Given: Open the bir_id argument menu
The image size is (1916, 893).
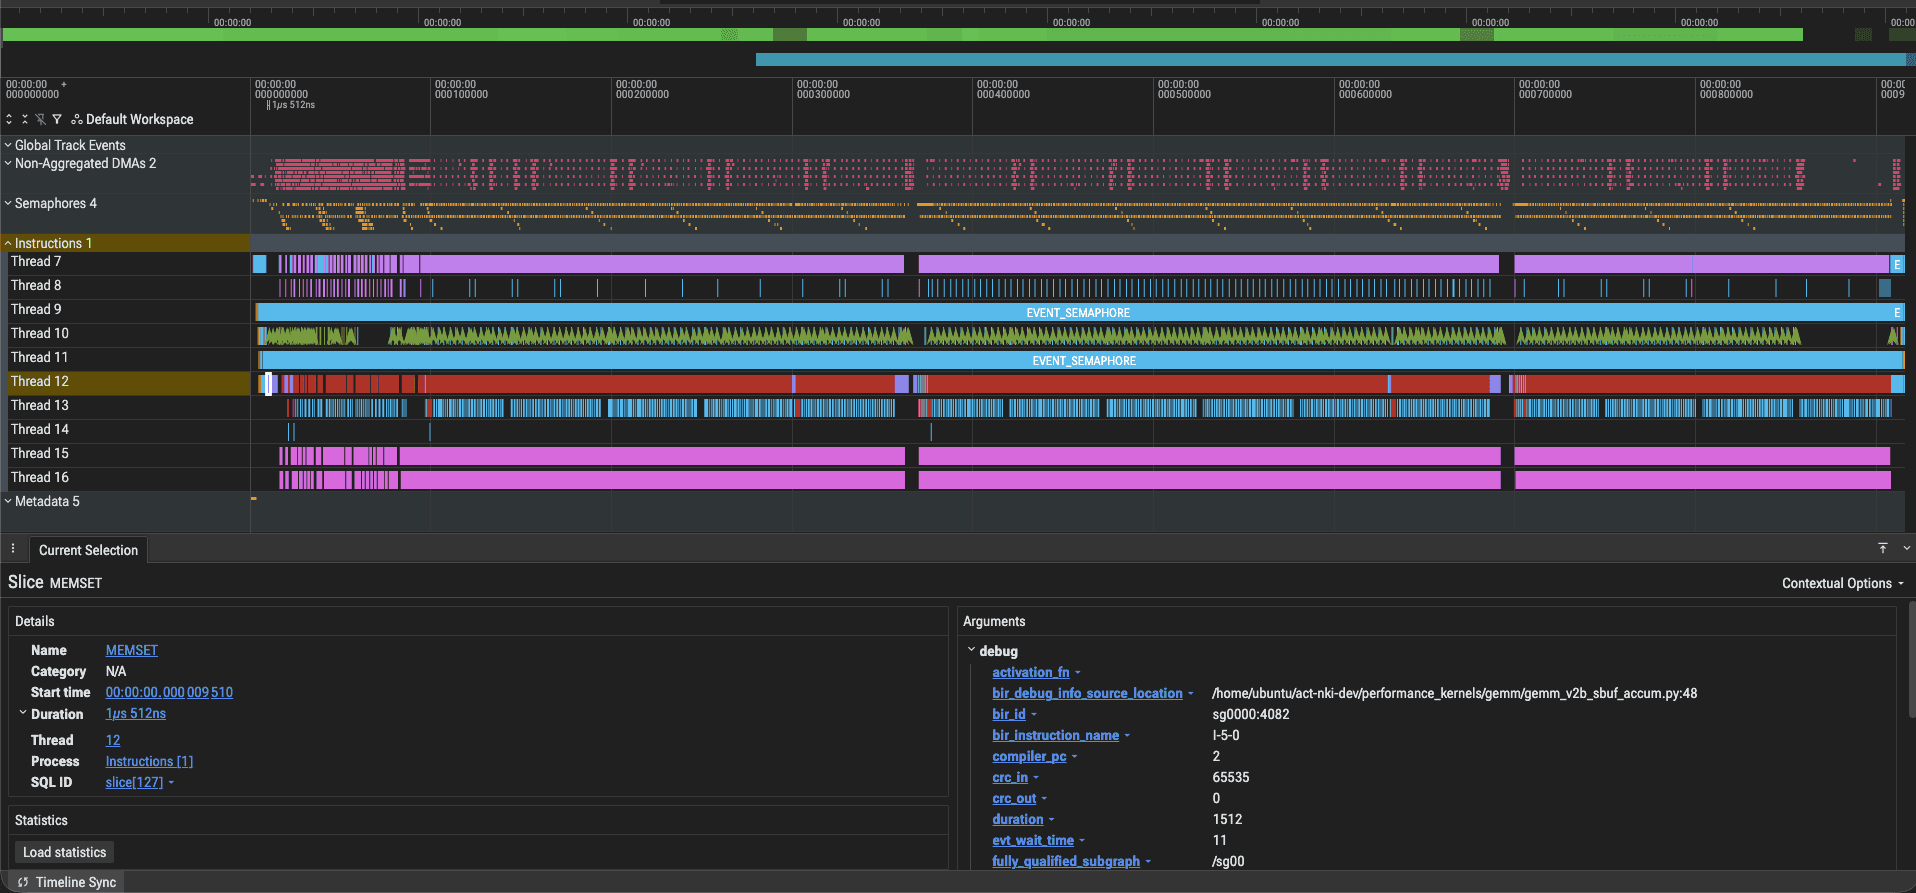Looking at the screenshot, I should click(1014, 714).
